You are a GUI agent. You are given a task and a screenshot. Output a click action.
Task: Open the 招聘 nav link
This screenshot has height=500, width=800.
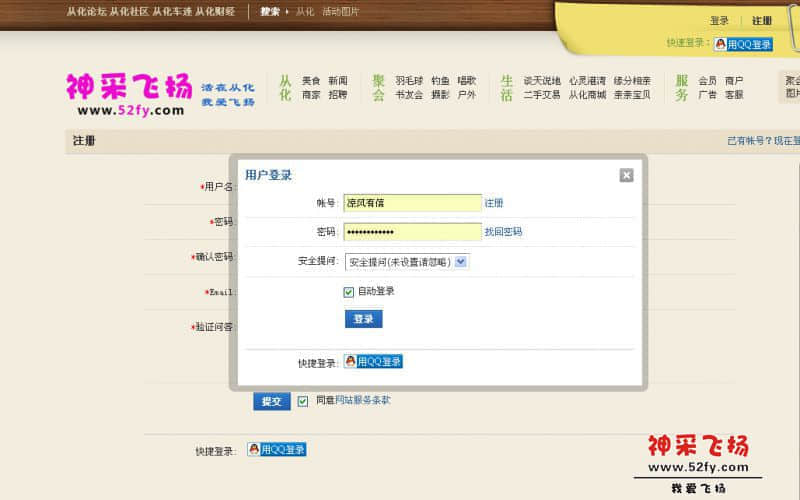[338, 94]
